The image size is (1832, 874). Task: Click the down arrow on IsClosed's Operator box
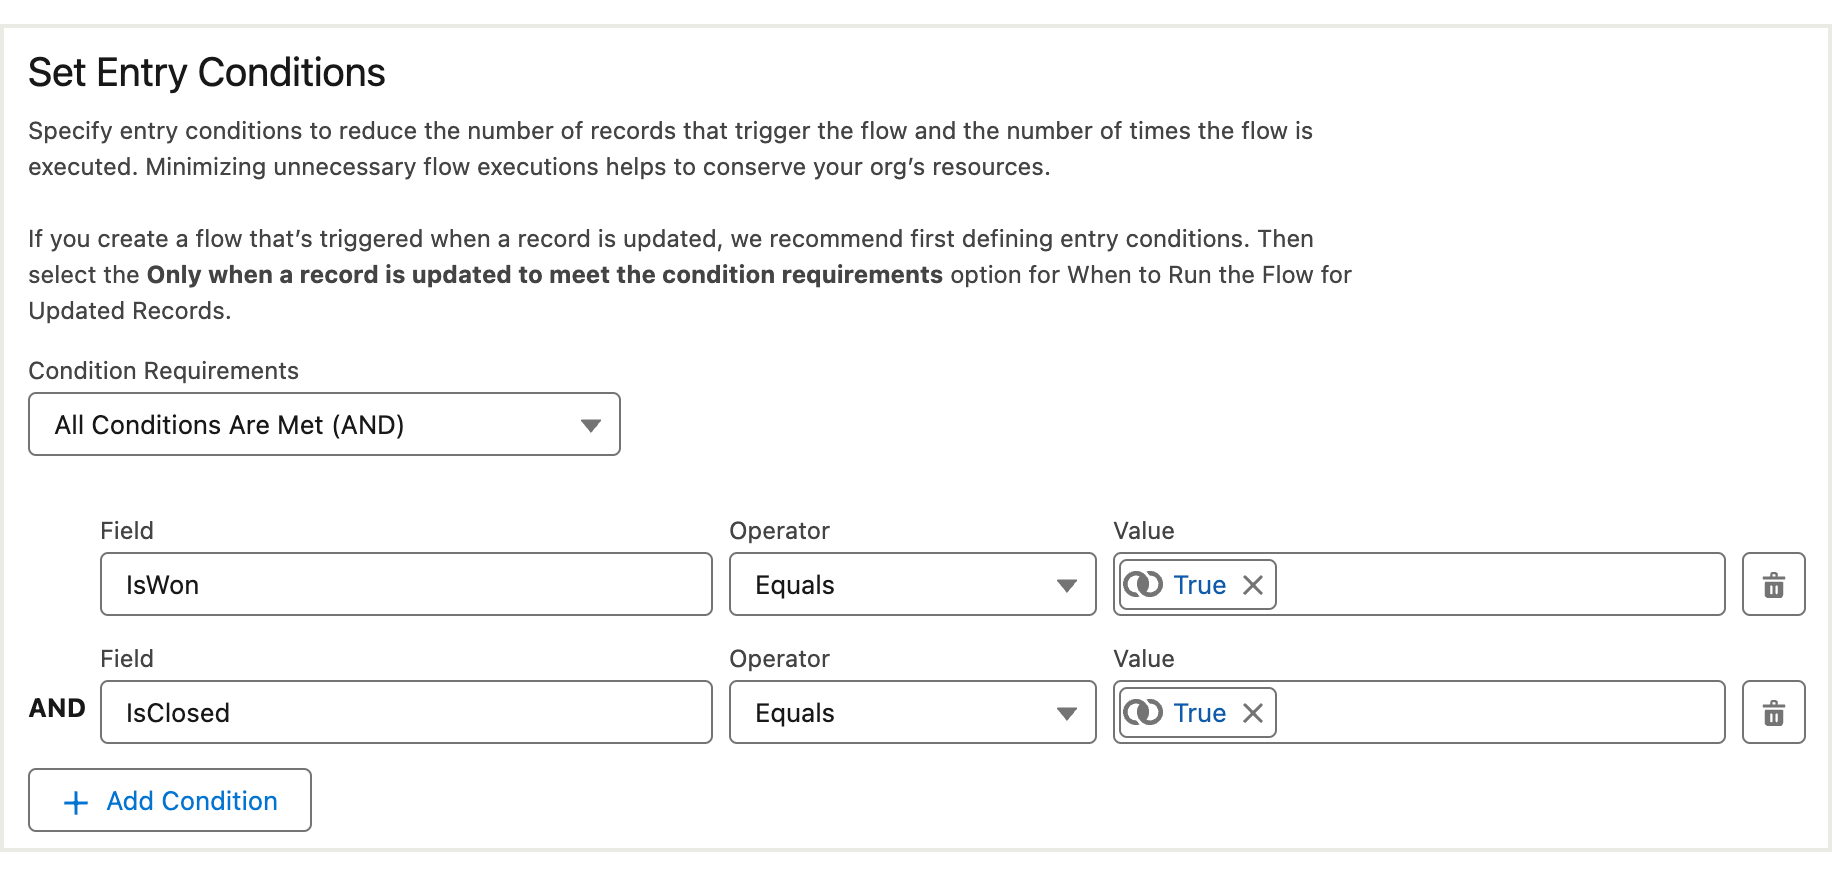[1067, 714]
